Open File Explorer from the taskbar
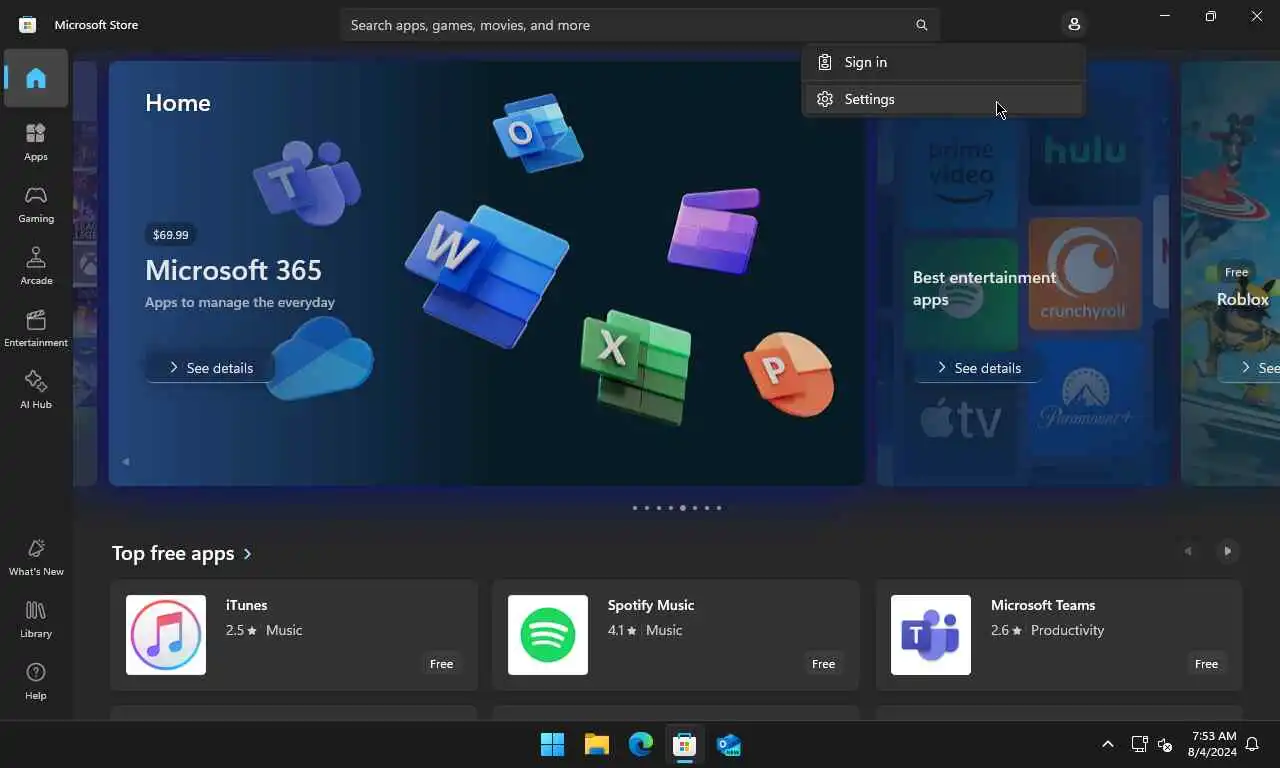Image resolution: width=1280 pixels, height=768 pixels. [597, 745]
